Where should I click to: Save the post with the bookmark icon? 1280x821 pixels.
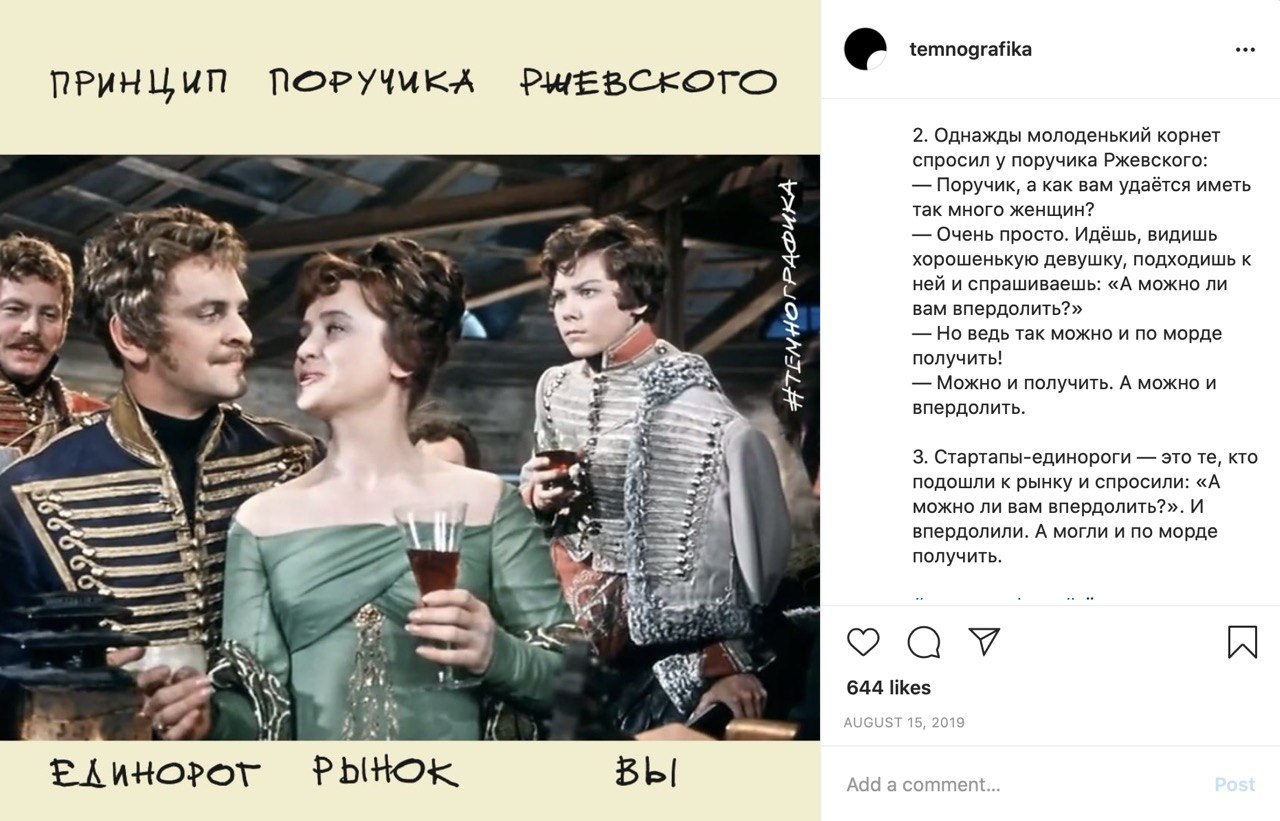pyautogui.click(x=1242, y=642)
